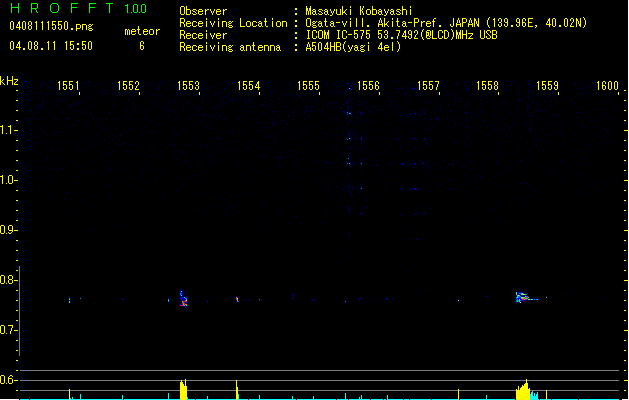Click the meteor count label
Screen dimensions: 629x400
[142, 31]
